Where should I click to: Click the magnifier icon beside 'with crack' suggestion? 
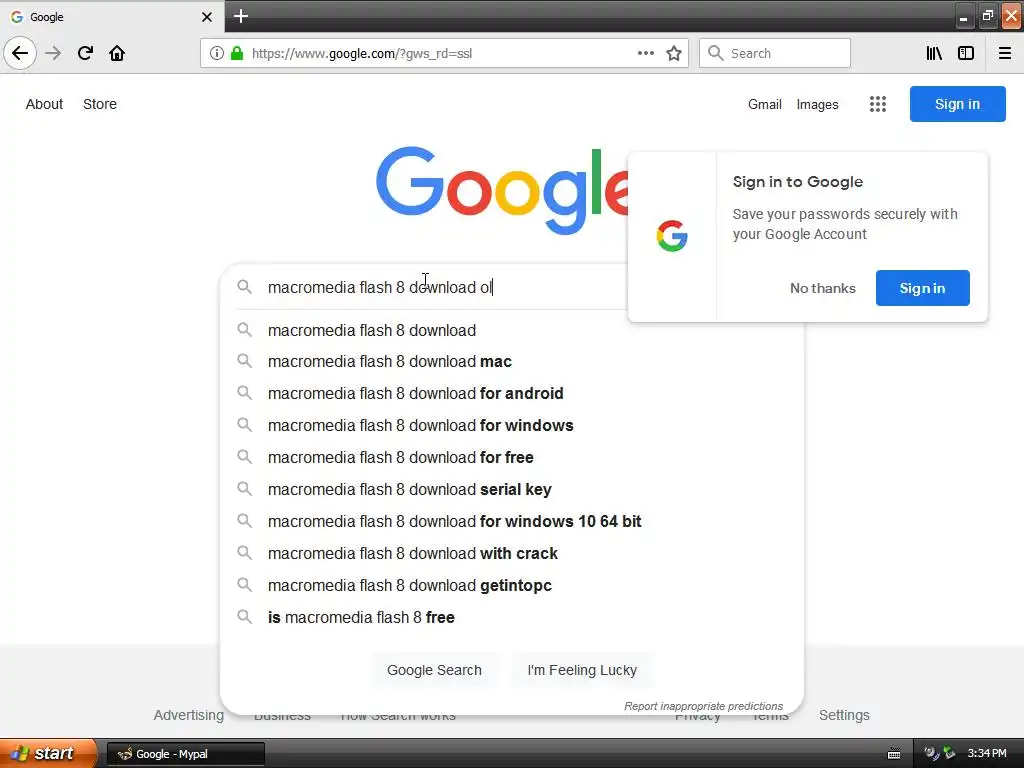coord(244,552)
